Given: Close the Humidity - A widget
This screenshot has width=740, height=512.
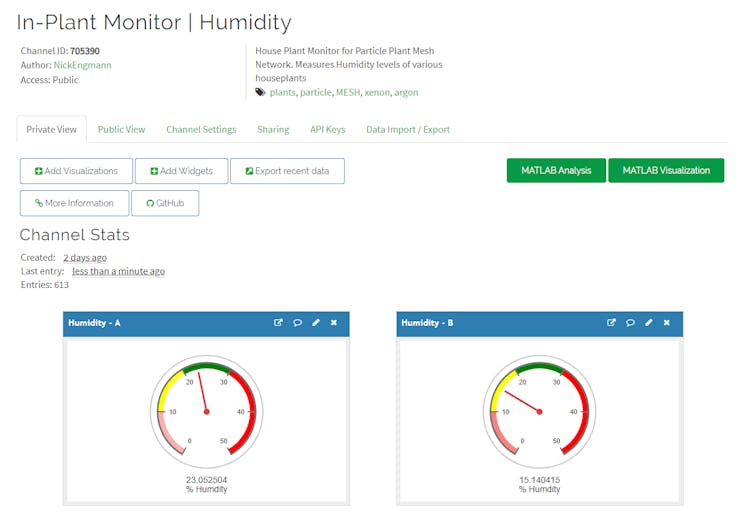Looking at the screenshot, I should [x=334, y=323].
